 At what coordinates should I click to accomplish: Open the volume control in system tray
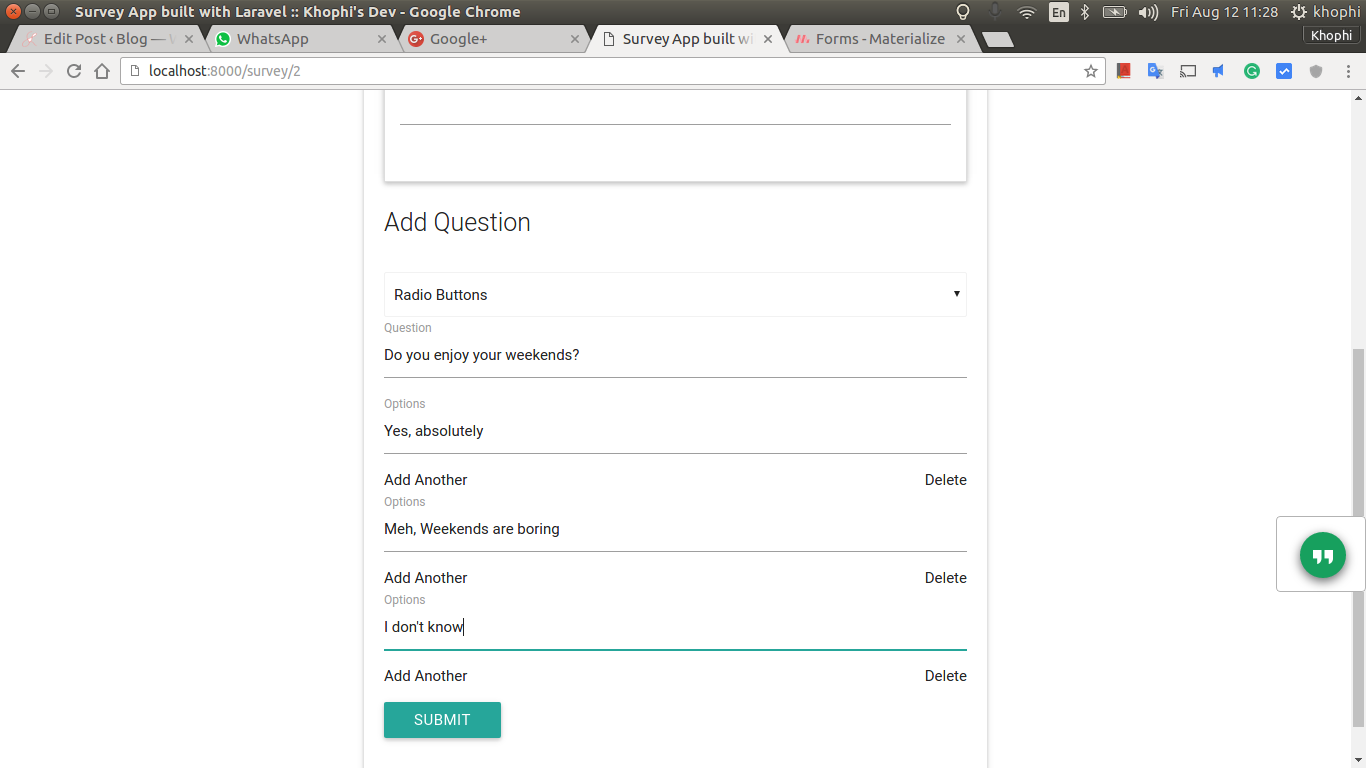click(x=1148, y=12)
